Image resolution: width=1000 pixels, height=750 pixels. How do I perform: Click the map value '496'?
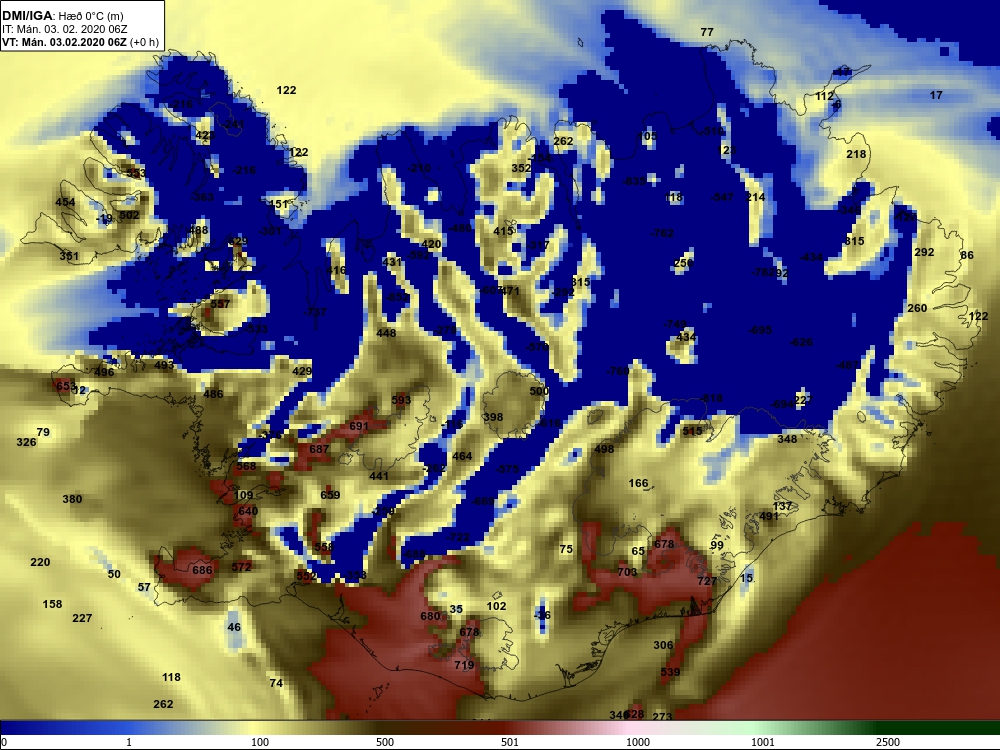pos(104,372)
